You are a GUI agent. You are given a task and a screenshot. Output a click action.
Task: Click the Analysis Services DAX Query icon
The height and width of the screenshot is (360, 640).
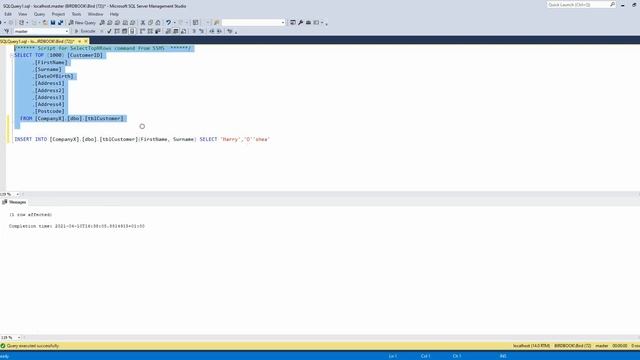pos(133,22)
